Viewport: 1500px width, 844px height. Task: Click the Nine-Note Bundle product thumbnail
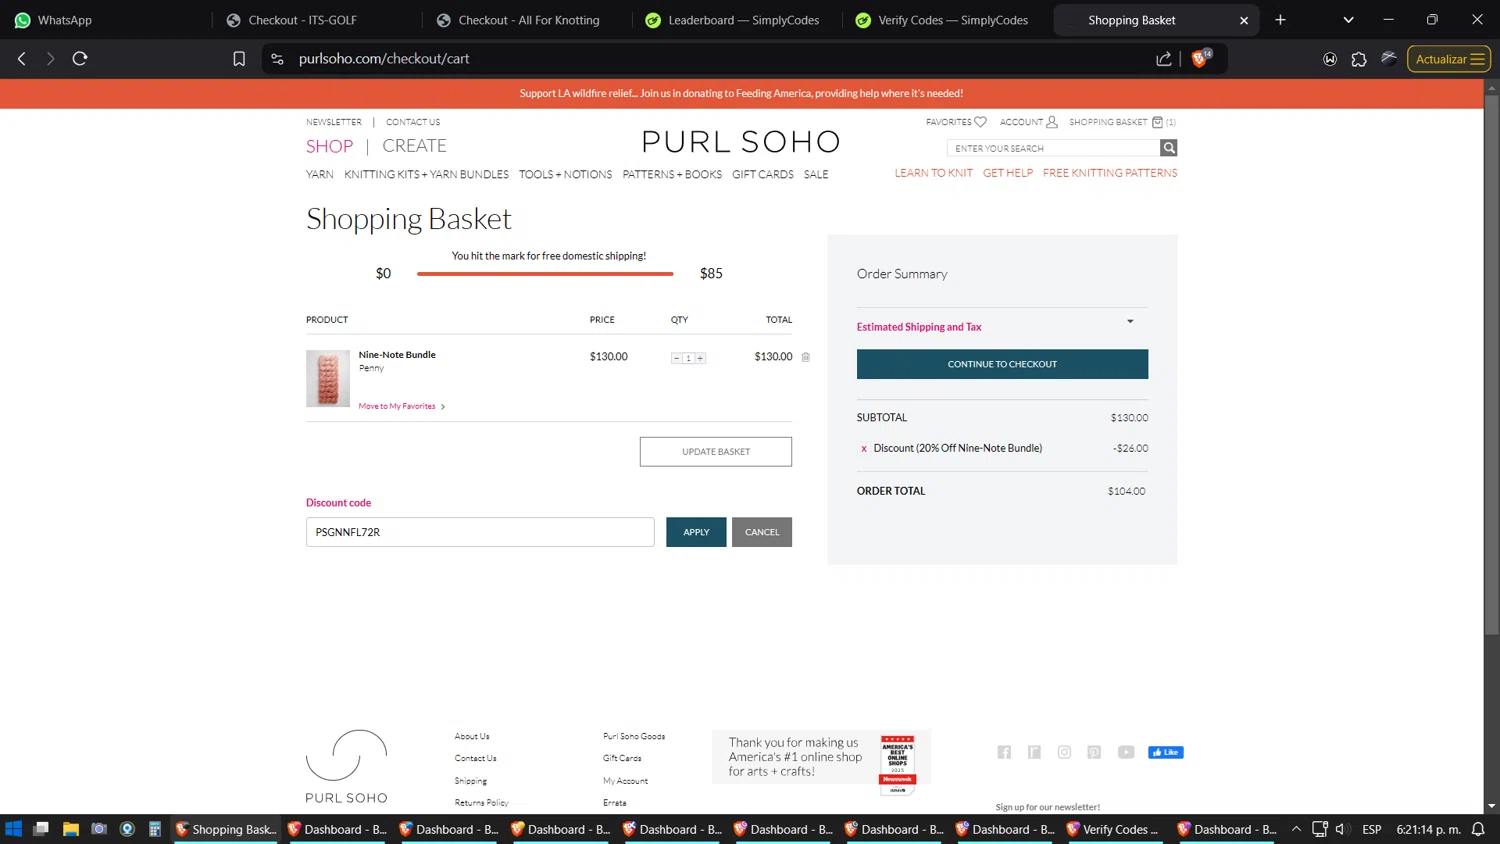click(x=328, y=378)
